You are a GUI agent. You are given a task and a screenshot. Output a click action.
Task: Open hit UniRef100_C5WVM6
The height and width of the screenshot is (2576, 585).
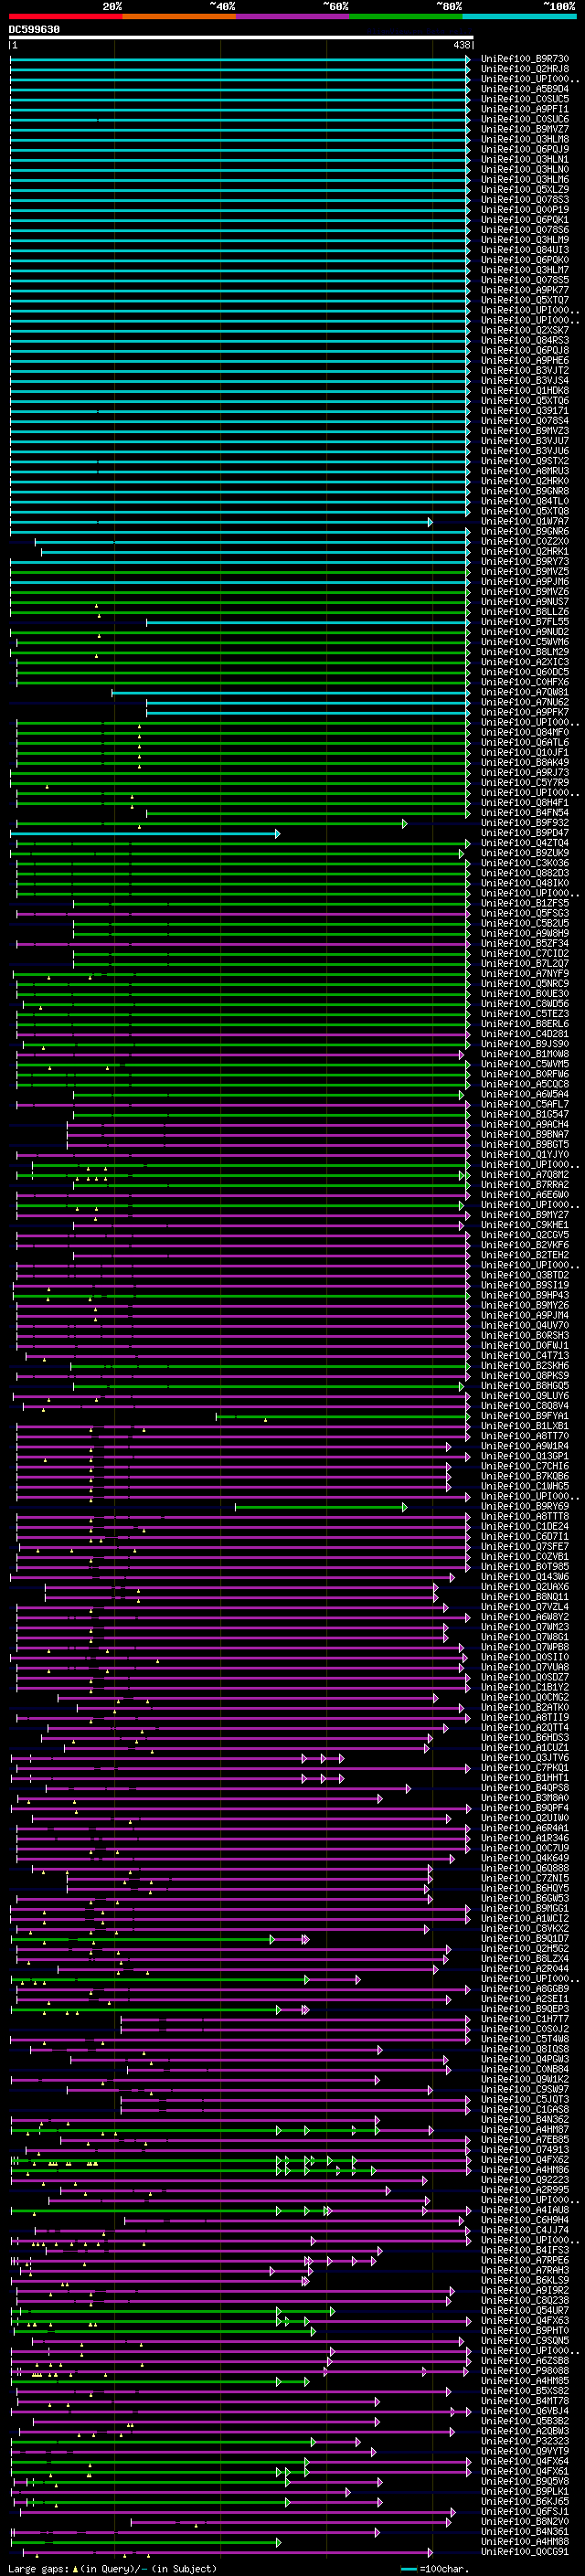[525, 642]
